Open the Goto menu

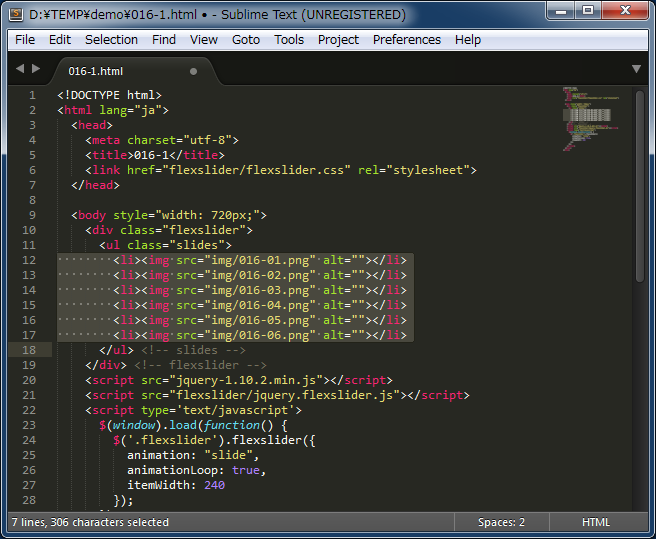pos(246,40)
